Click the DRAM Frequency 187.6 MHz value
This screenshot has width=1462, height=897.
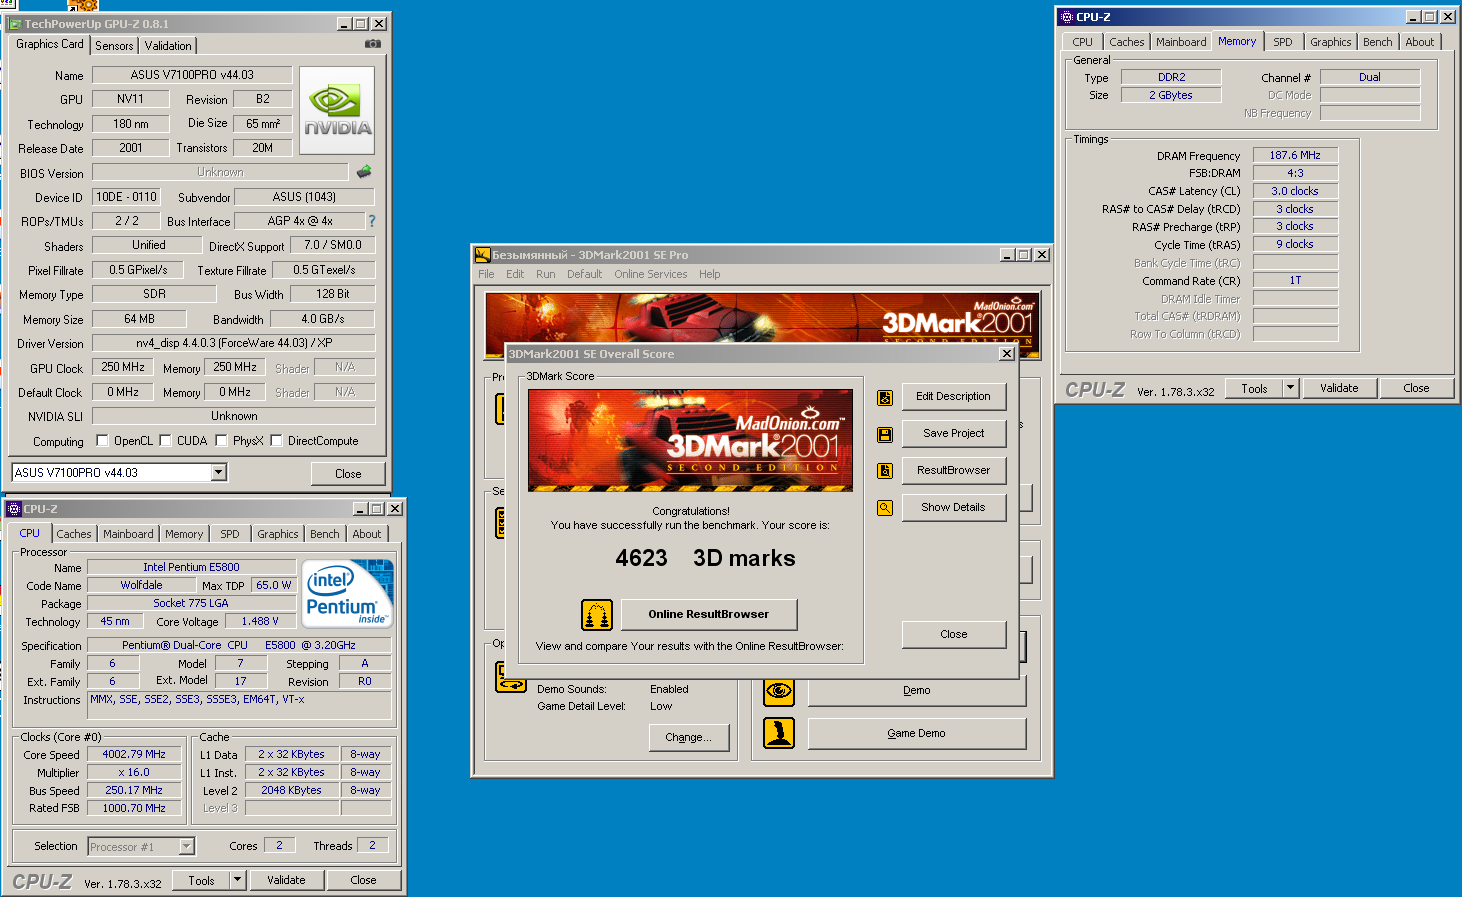(1295, 156)
